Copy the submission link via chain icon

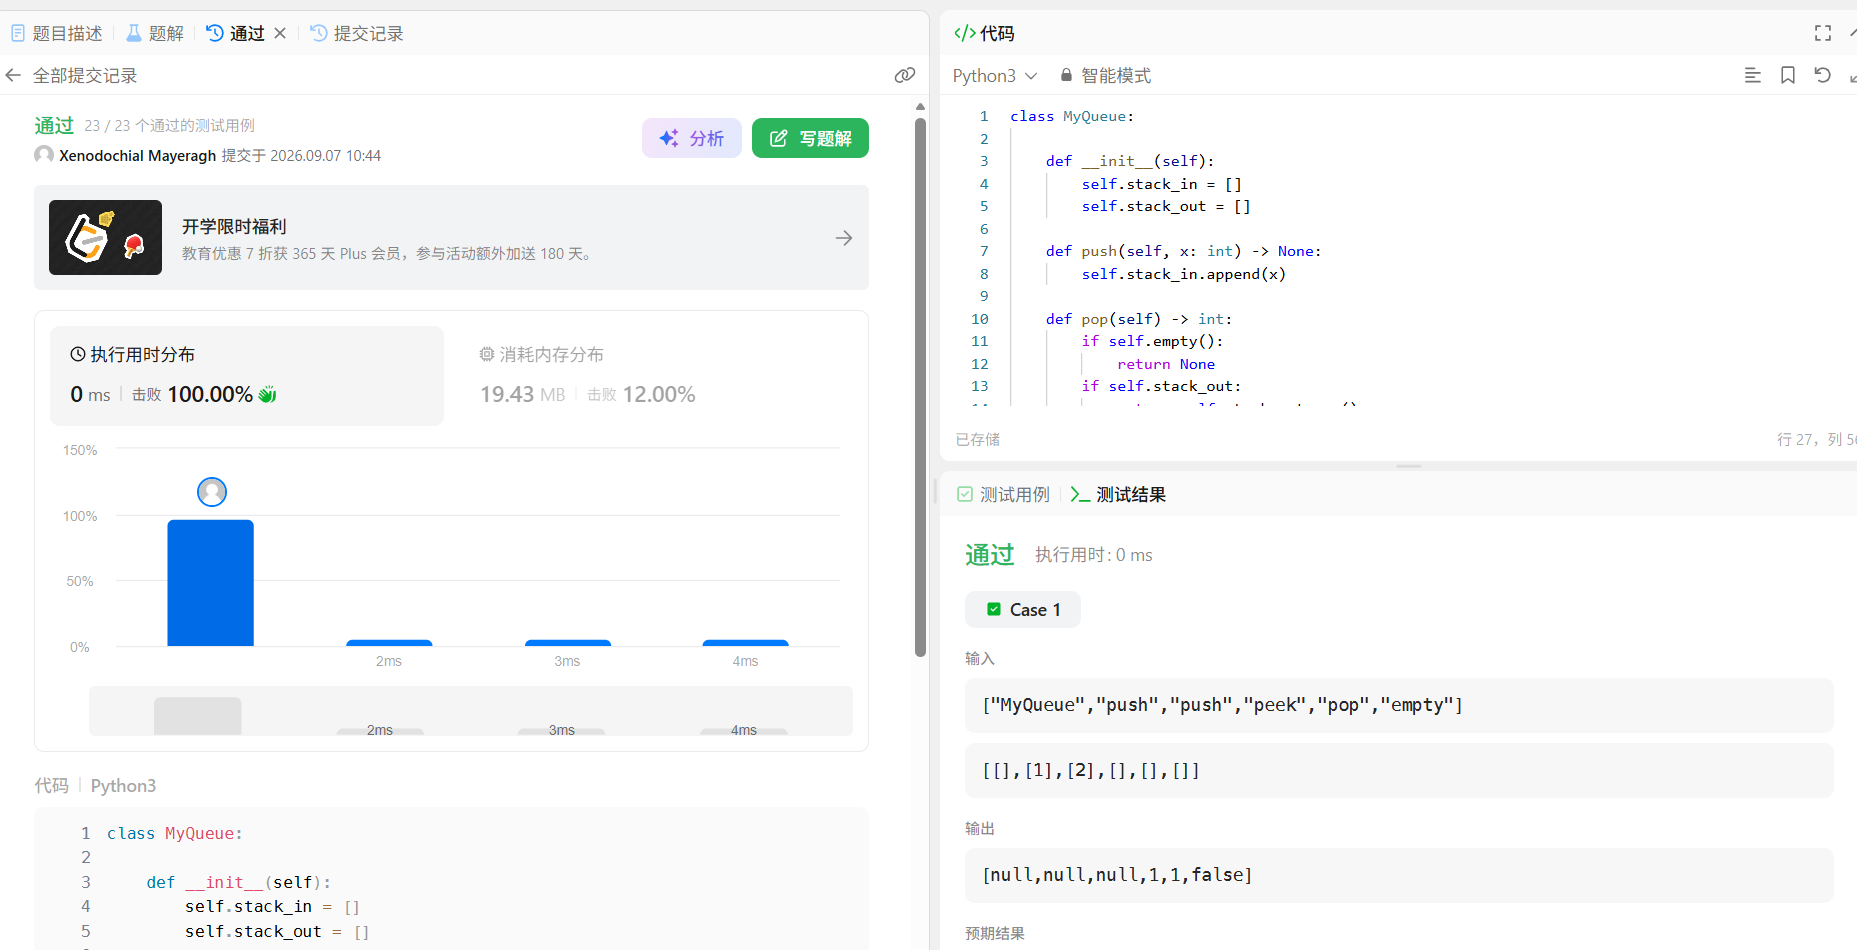click(x=905, y=75)
